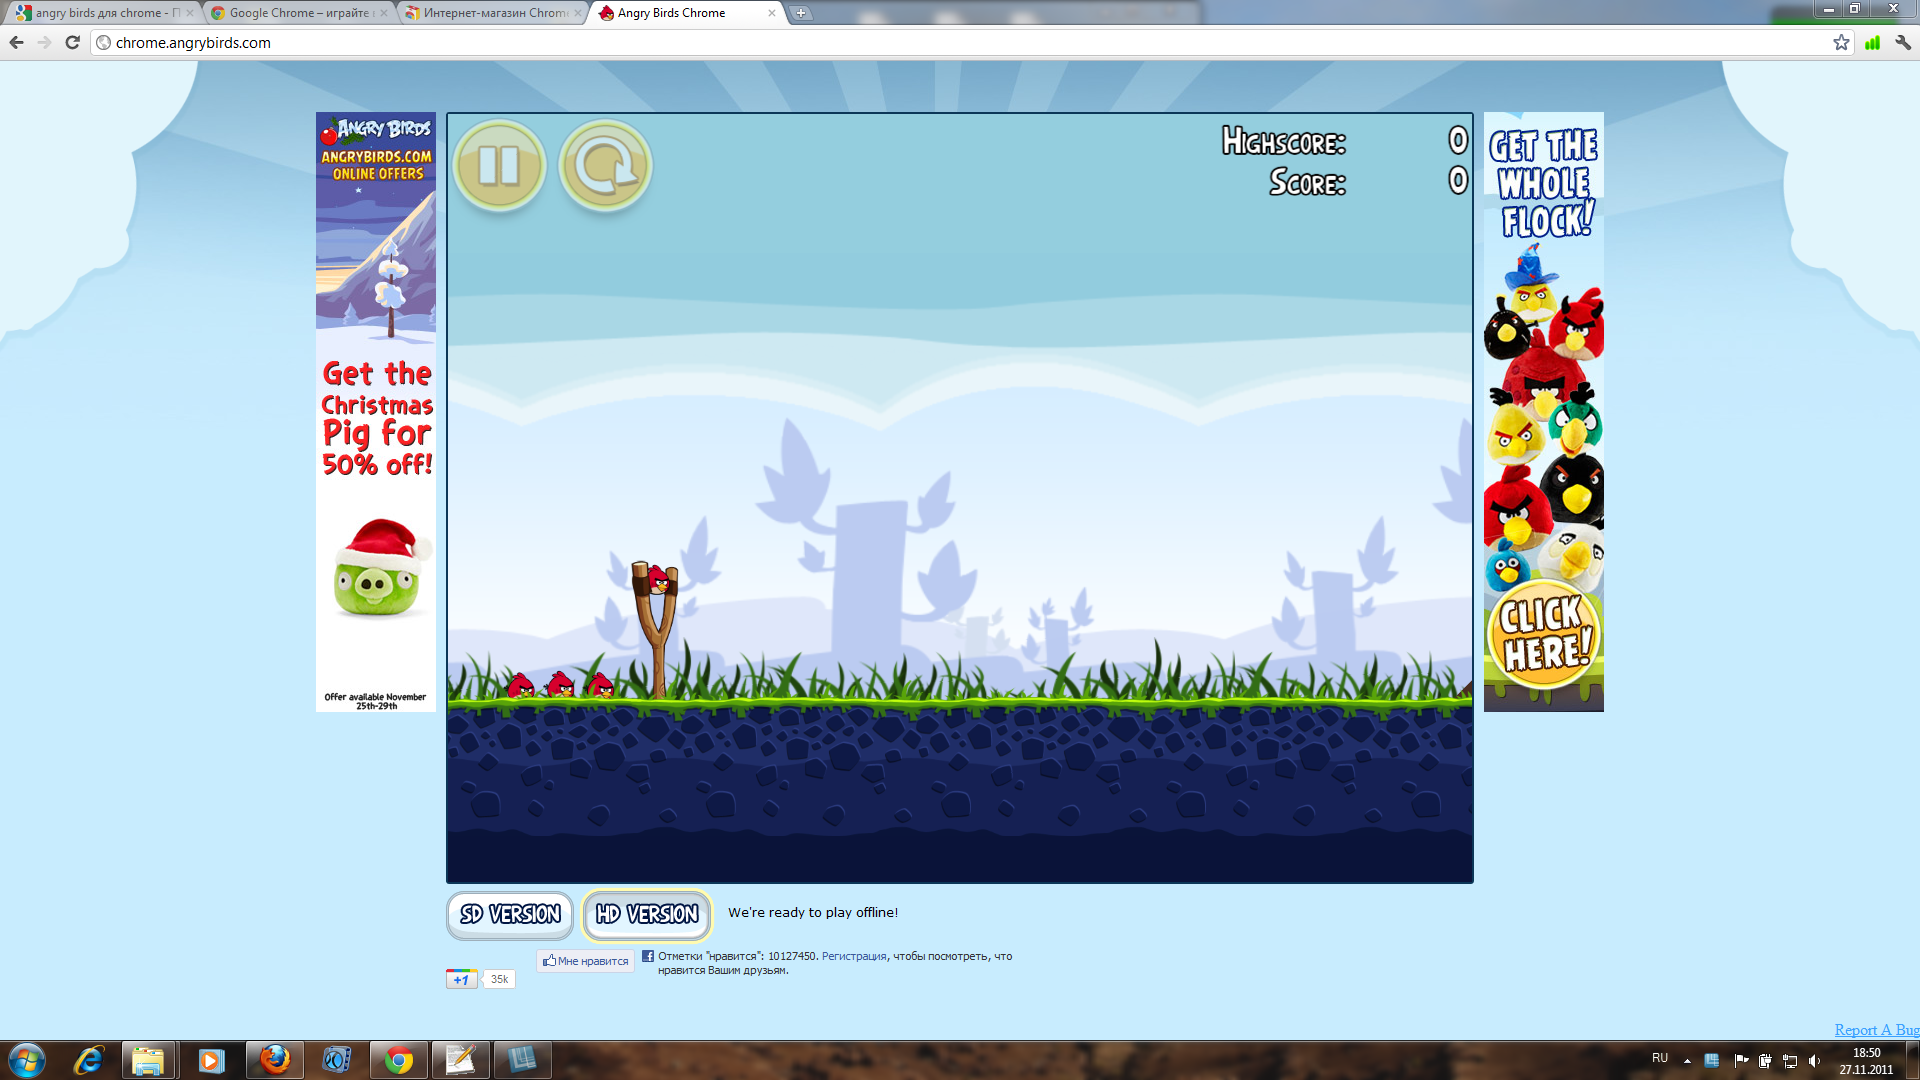Close the Angry Birds Chrome tab

pos(771,13)
